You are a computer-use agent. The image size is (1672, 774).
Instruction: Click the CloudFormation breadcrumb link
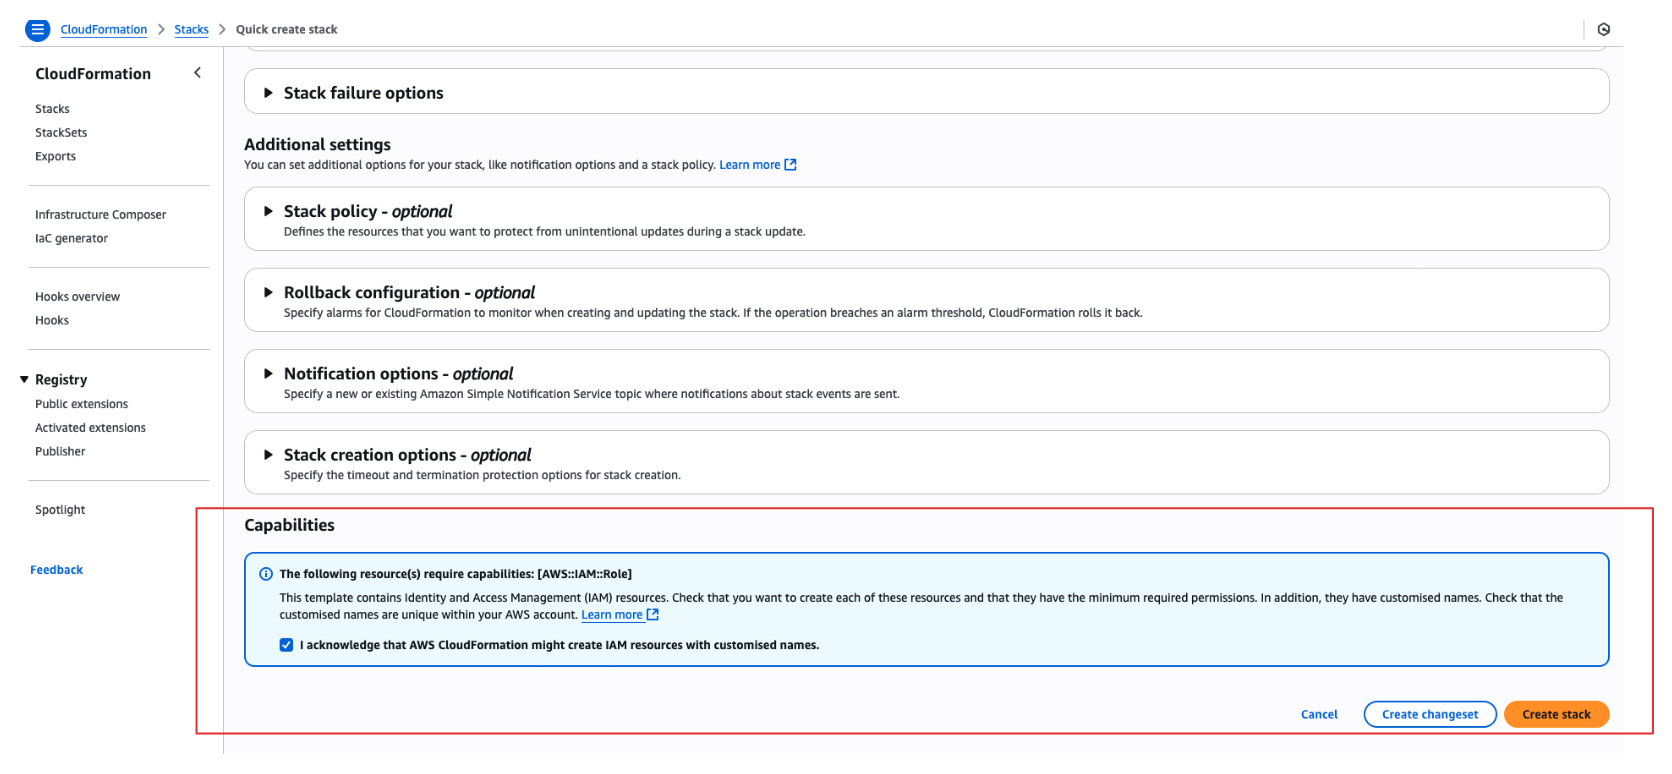pyautogui.click(x=104, y=30)
